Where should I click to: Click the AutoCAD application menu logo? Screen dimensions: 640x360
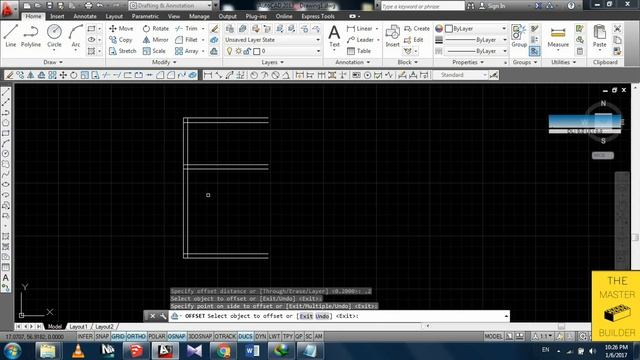tap(7, 9)
